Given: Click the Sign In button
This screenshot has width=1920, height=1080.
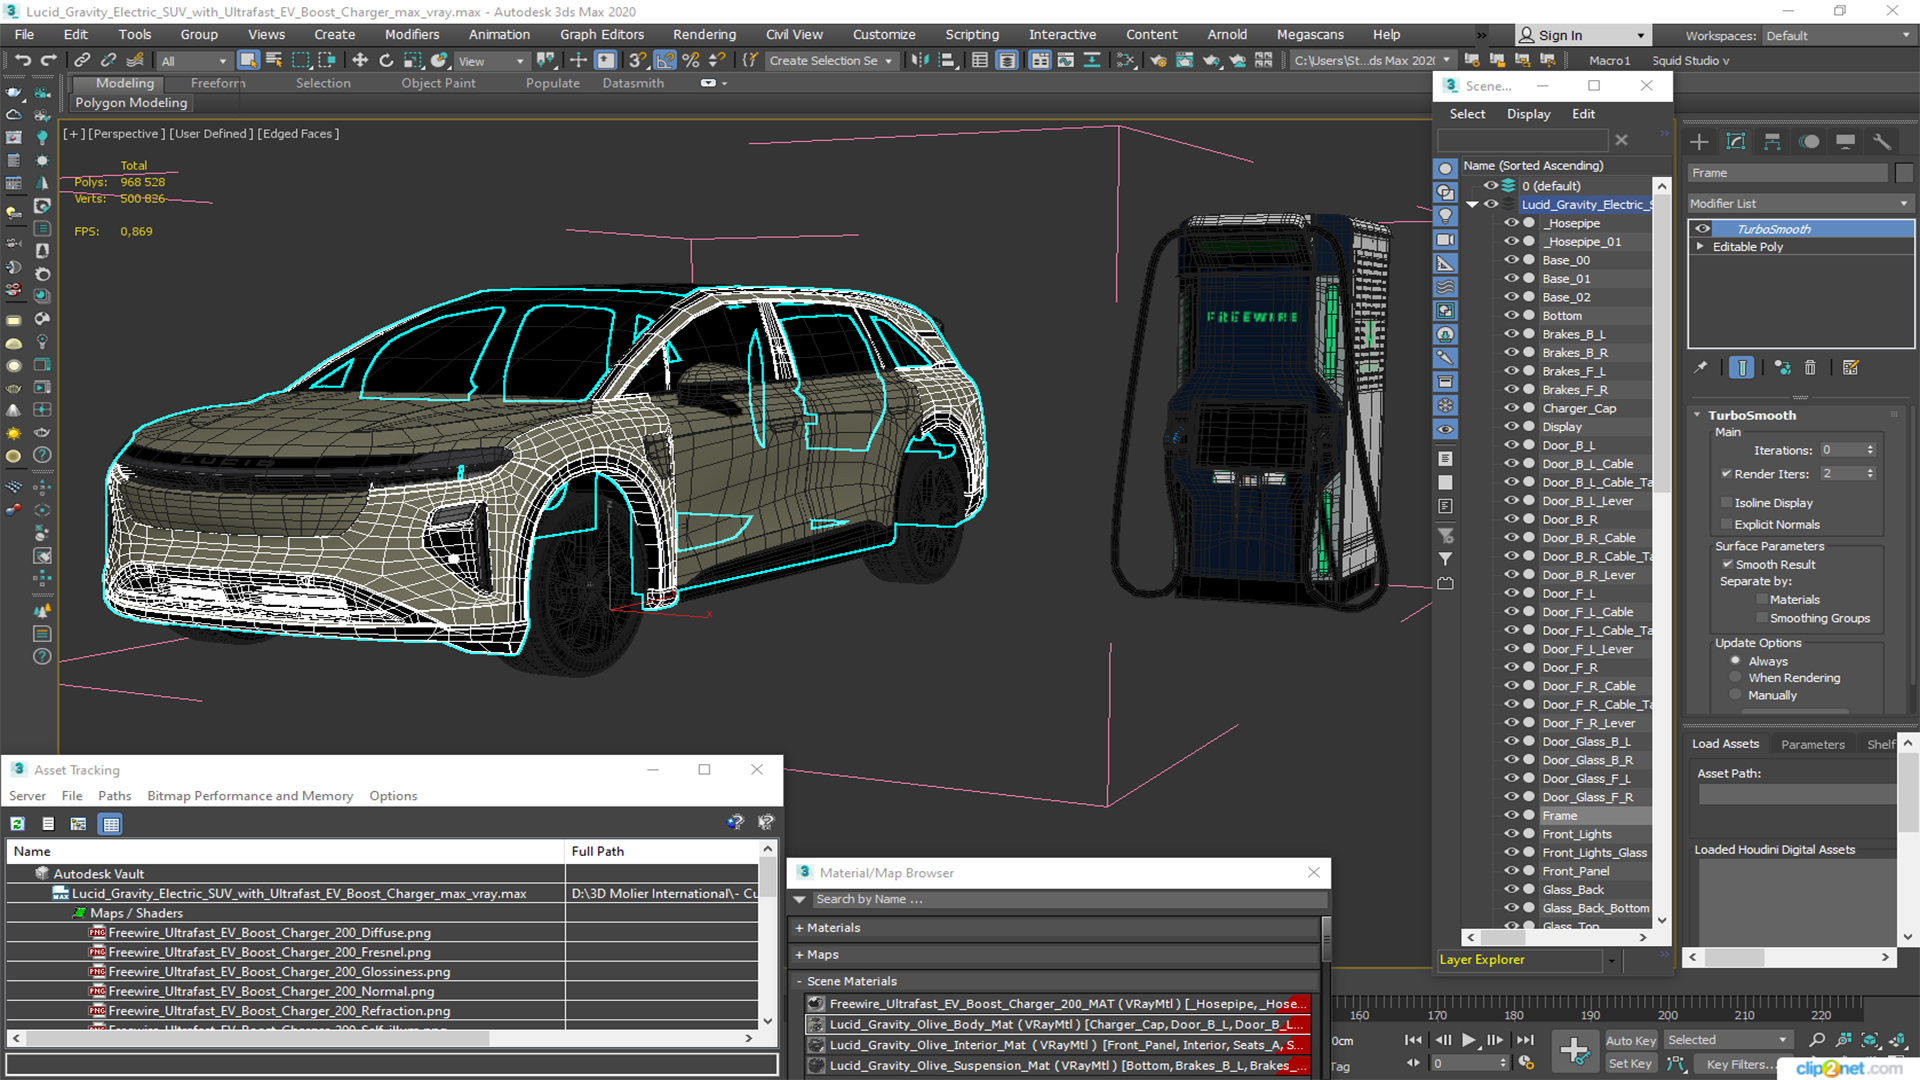Looking at the screenshot, I should [x=1583, y=35].
